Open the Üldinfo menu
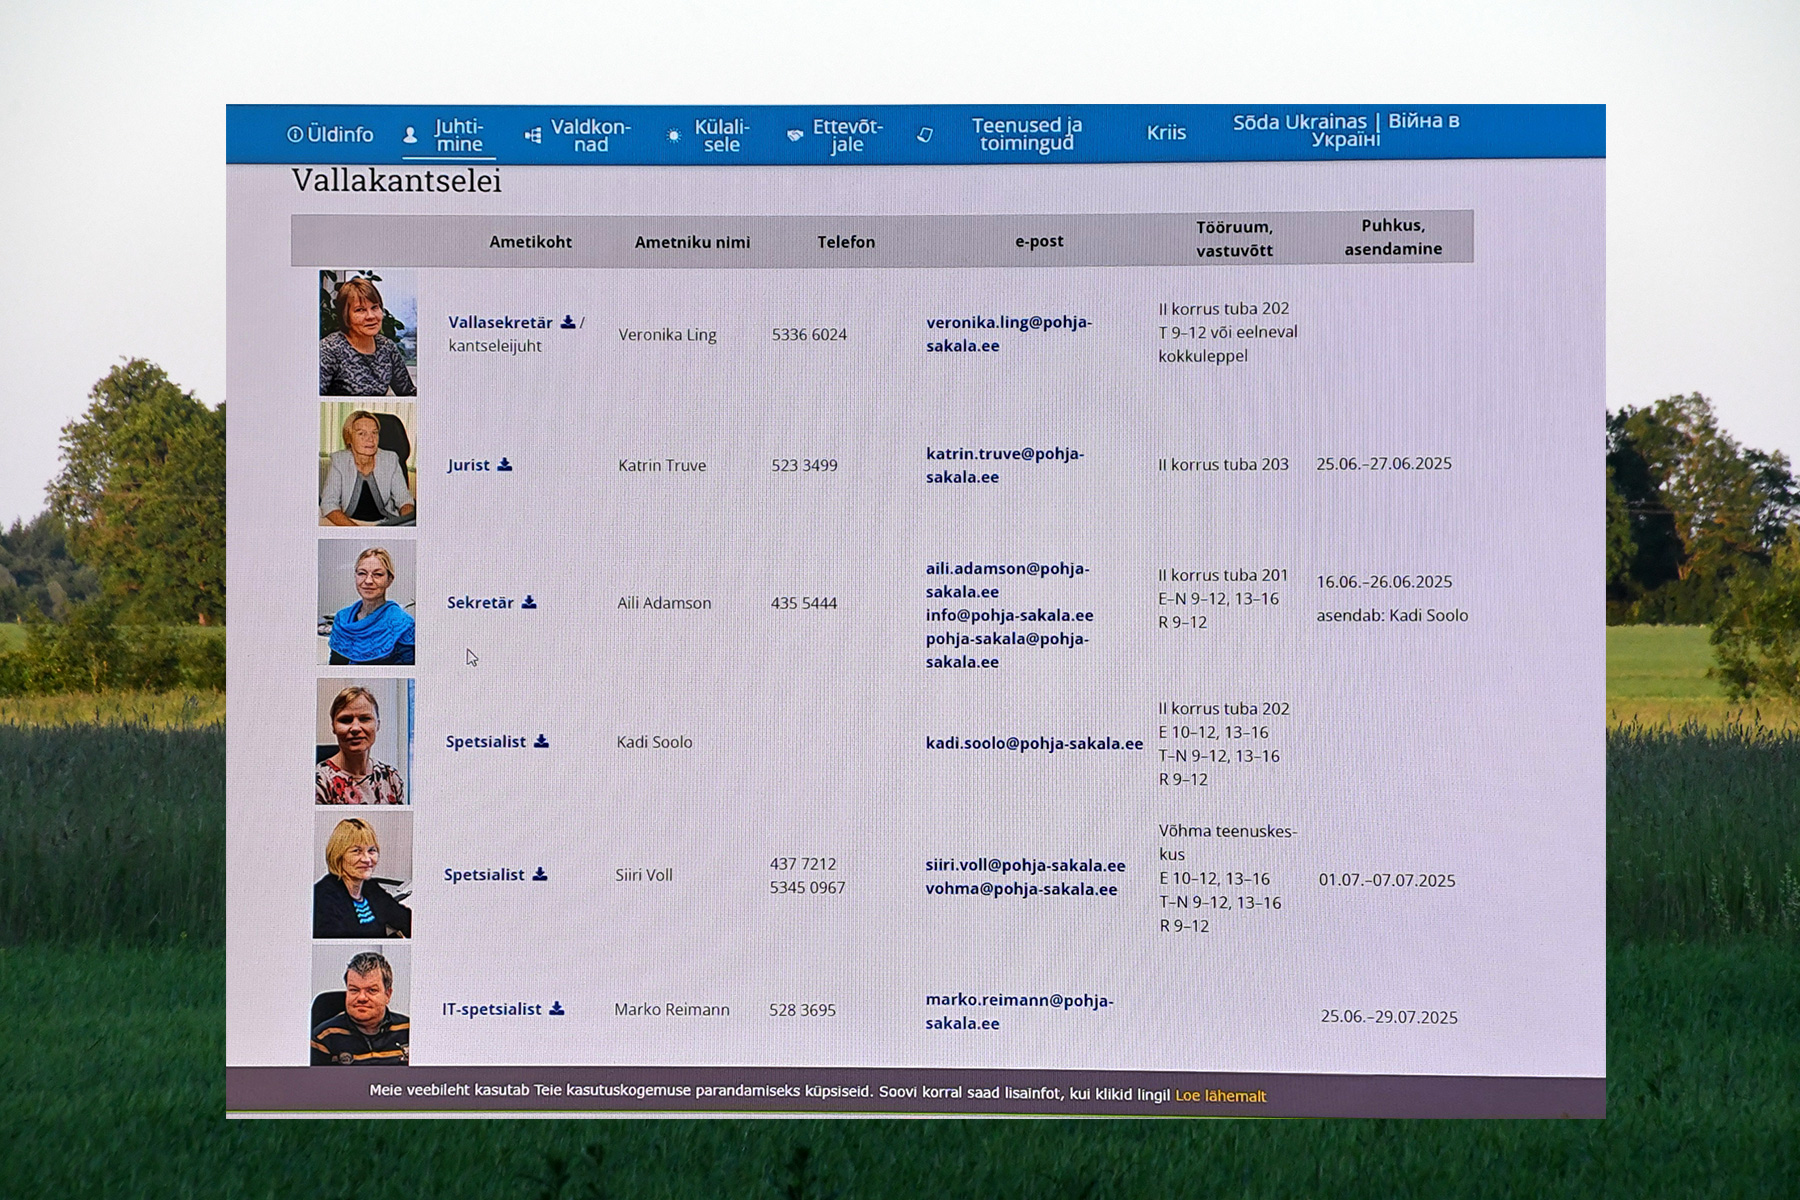This screenshot has height=1200, width=1800. (x=330, y=134)
